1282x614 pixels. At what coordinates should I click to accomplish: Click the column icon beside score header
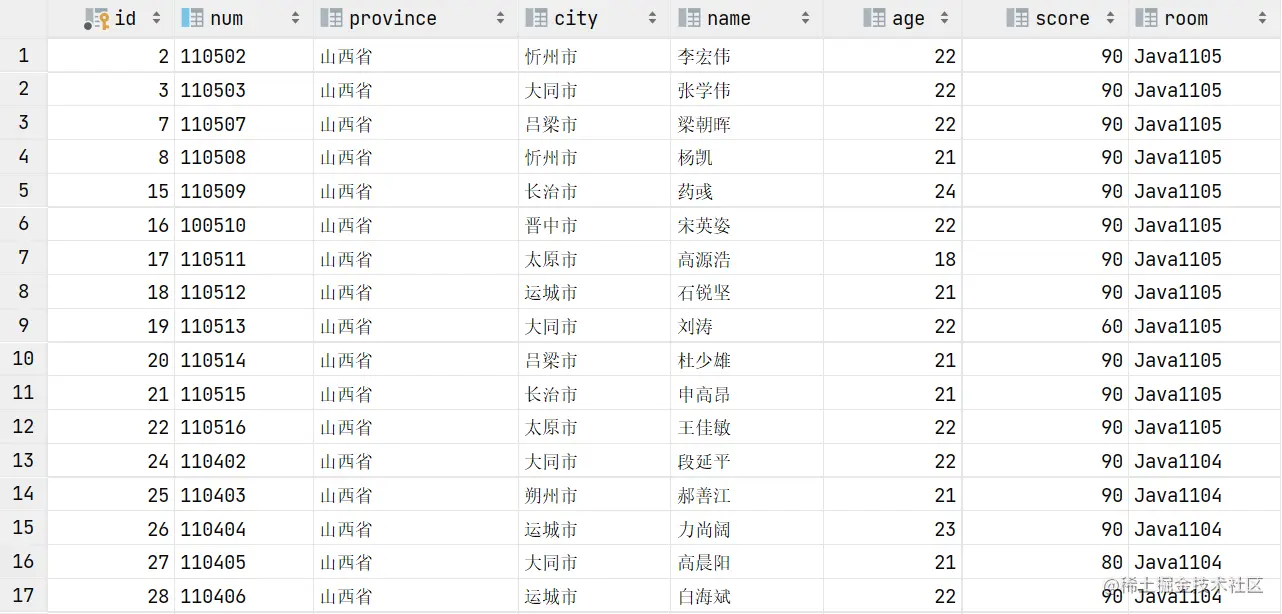coord(1018,18)
